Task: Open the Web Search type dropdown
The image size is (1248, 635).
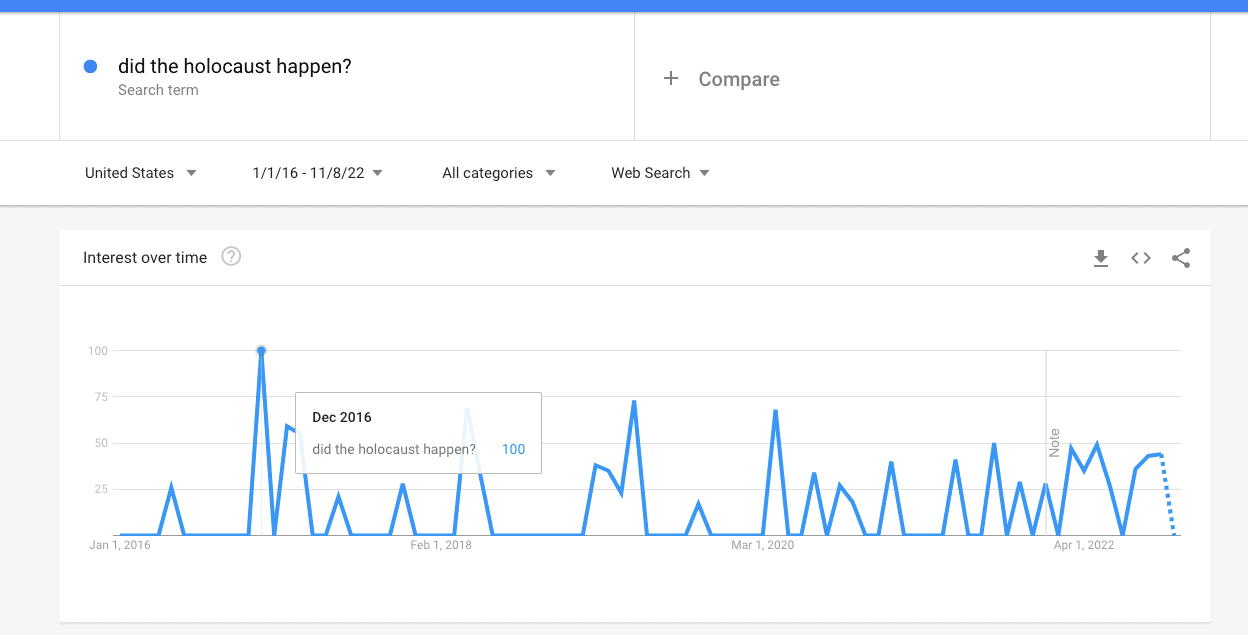Action: pyautogui.click(x=661, y=173)
